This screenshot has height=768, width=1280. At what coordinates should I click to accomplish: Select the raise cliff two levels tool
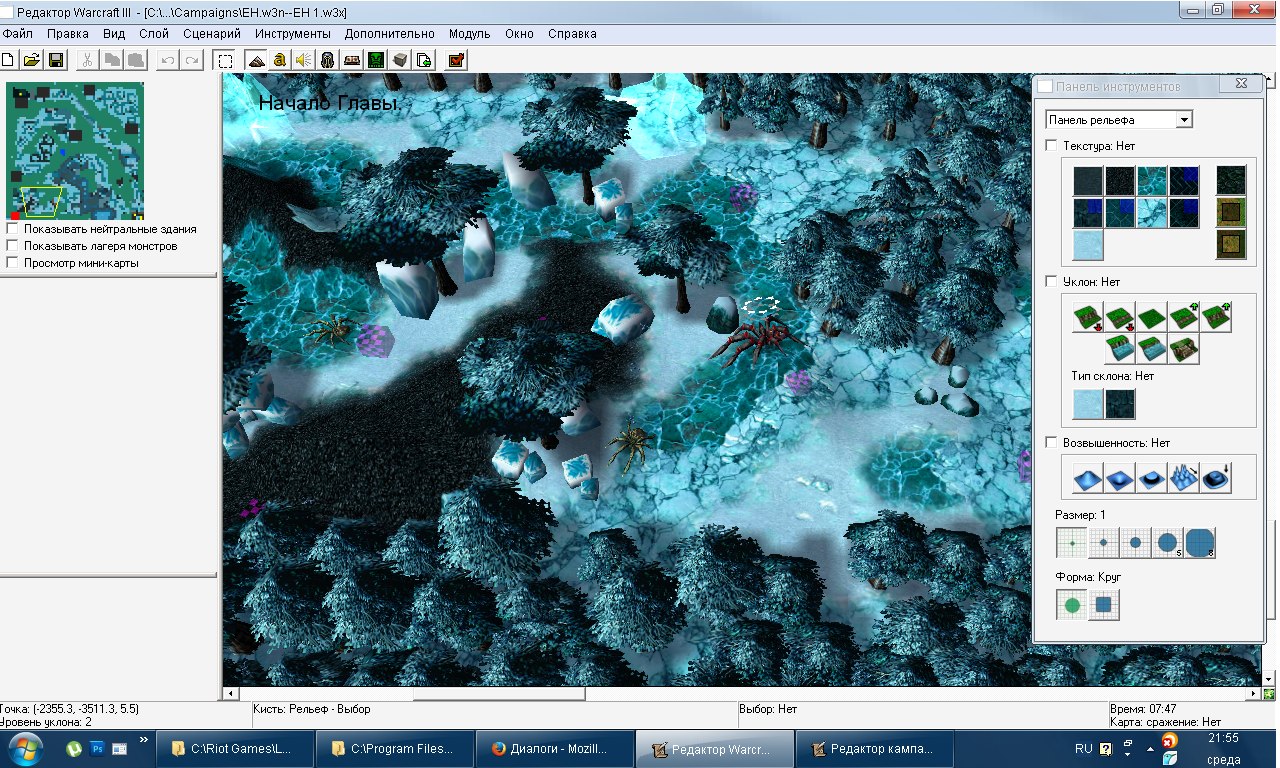click(x=1215, y=317)
